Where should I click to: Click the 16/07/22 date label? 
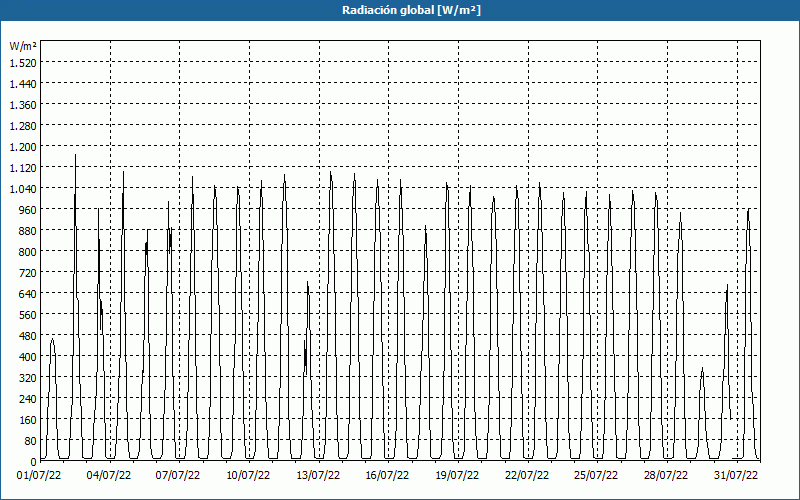click(387, 476)
